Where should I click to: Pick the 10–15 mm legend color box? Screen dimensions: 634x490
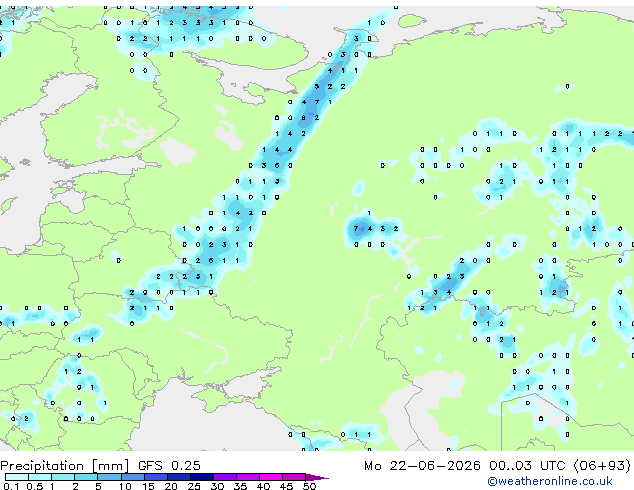pos(133,477)
